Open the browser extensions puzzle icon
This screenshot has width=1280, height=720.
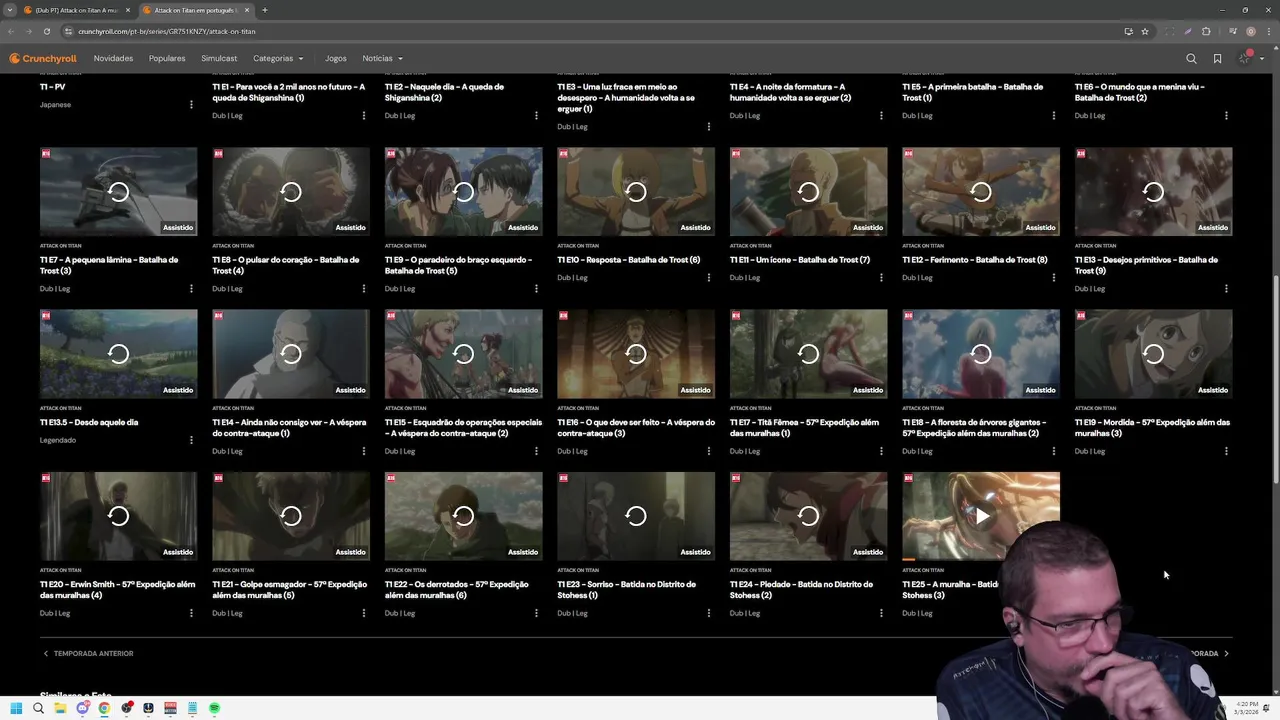pyautogui.click(x=1206, y=31)
